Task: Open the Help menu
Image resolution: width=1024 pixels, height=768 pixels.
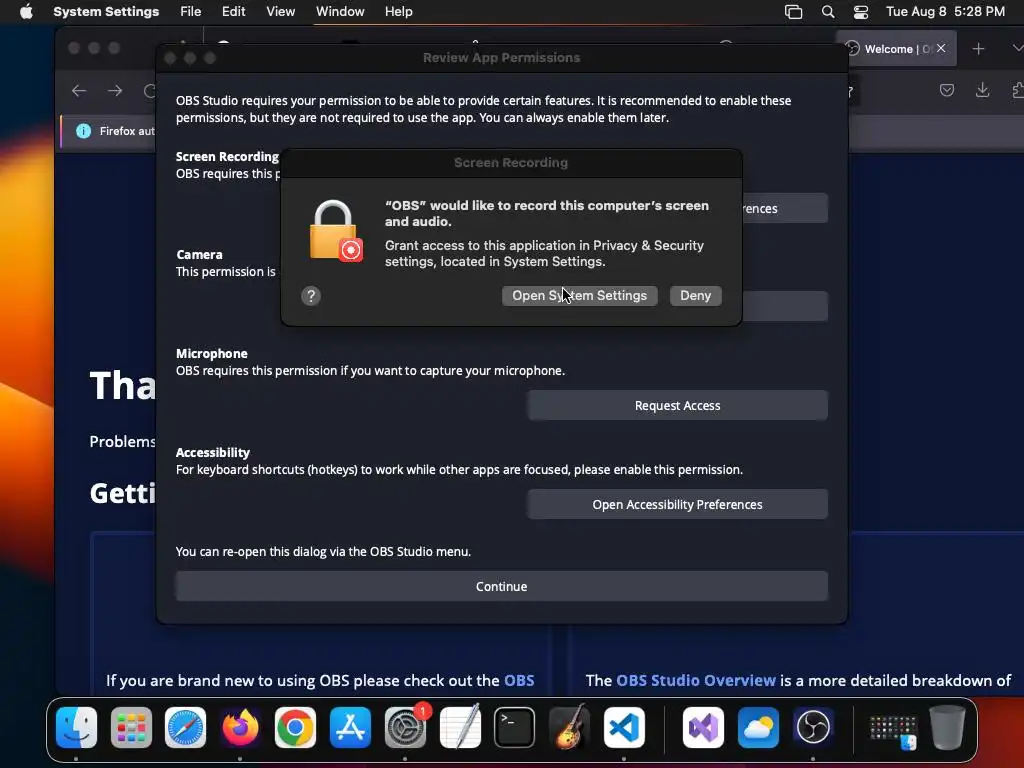Action: [398, 12]
